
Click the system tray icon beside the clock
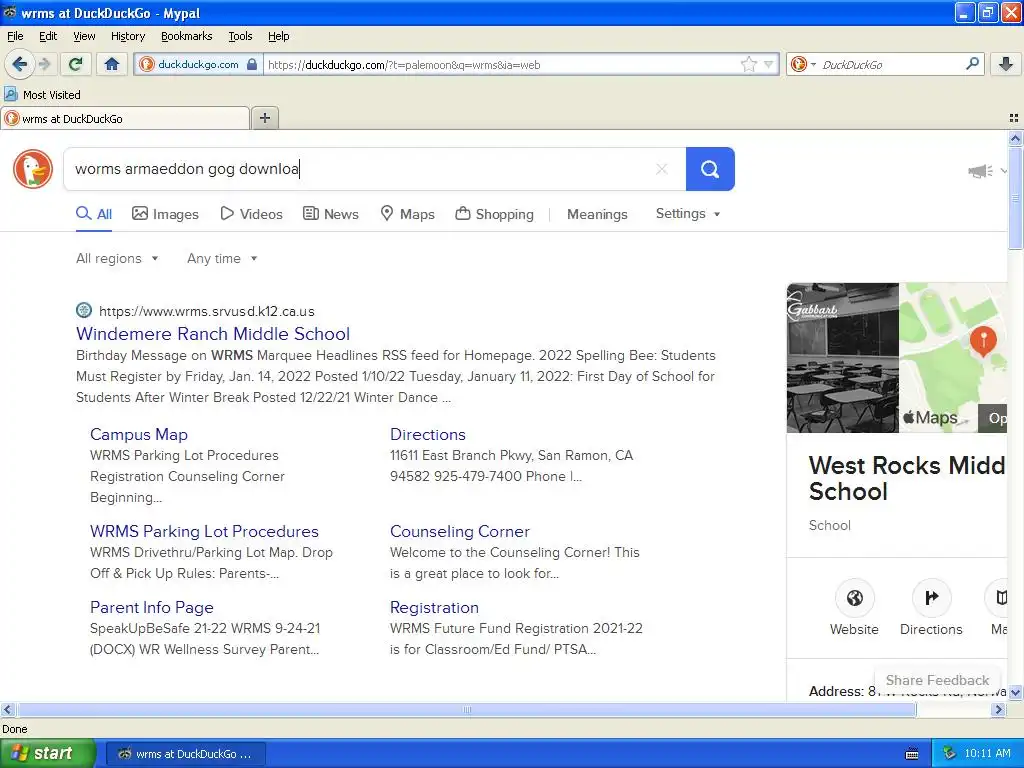[950, 754]
